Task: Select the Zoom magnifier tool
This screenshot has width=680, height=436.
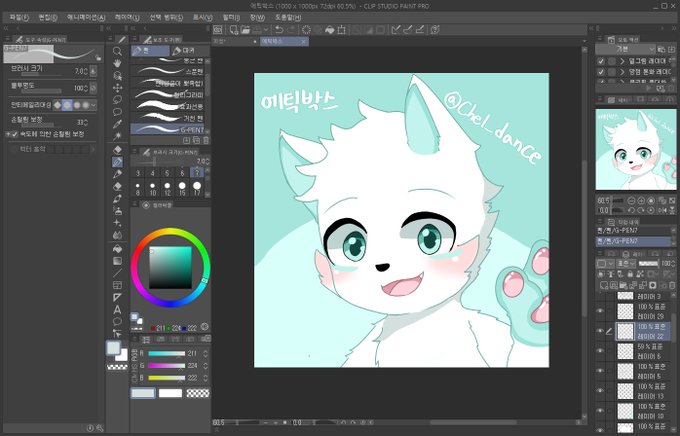Action: point(117,51)
